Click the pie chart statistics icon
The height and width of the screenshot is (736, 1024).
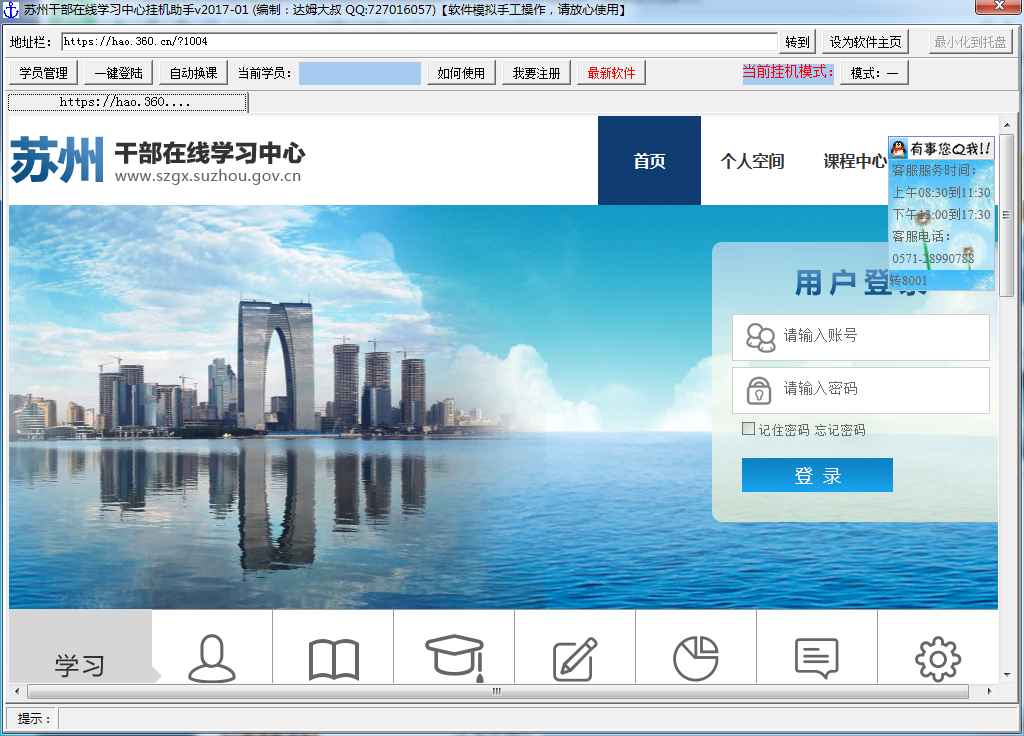696,659
